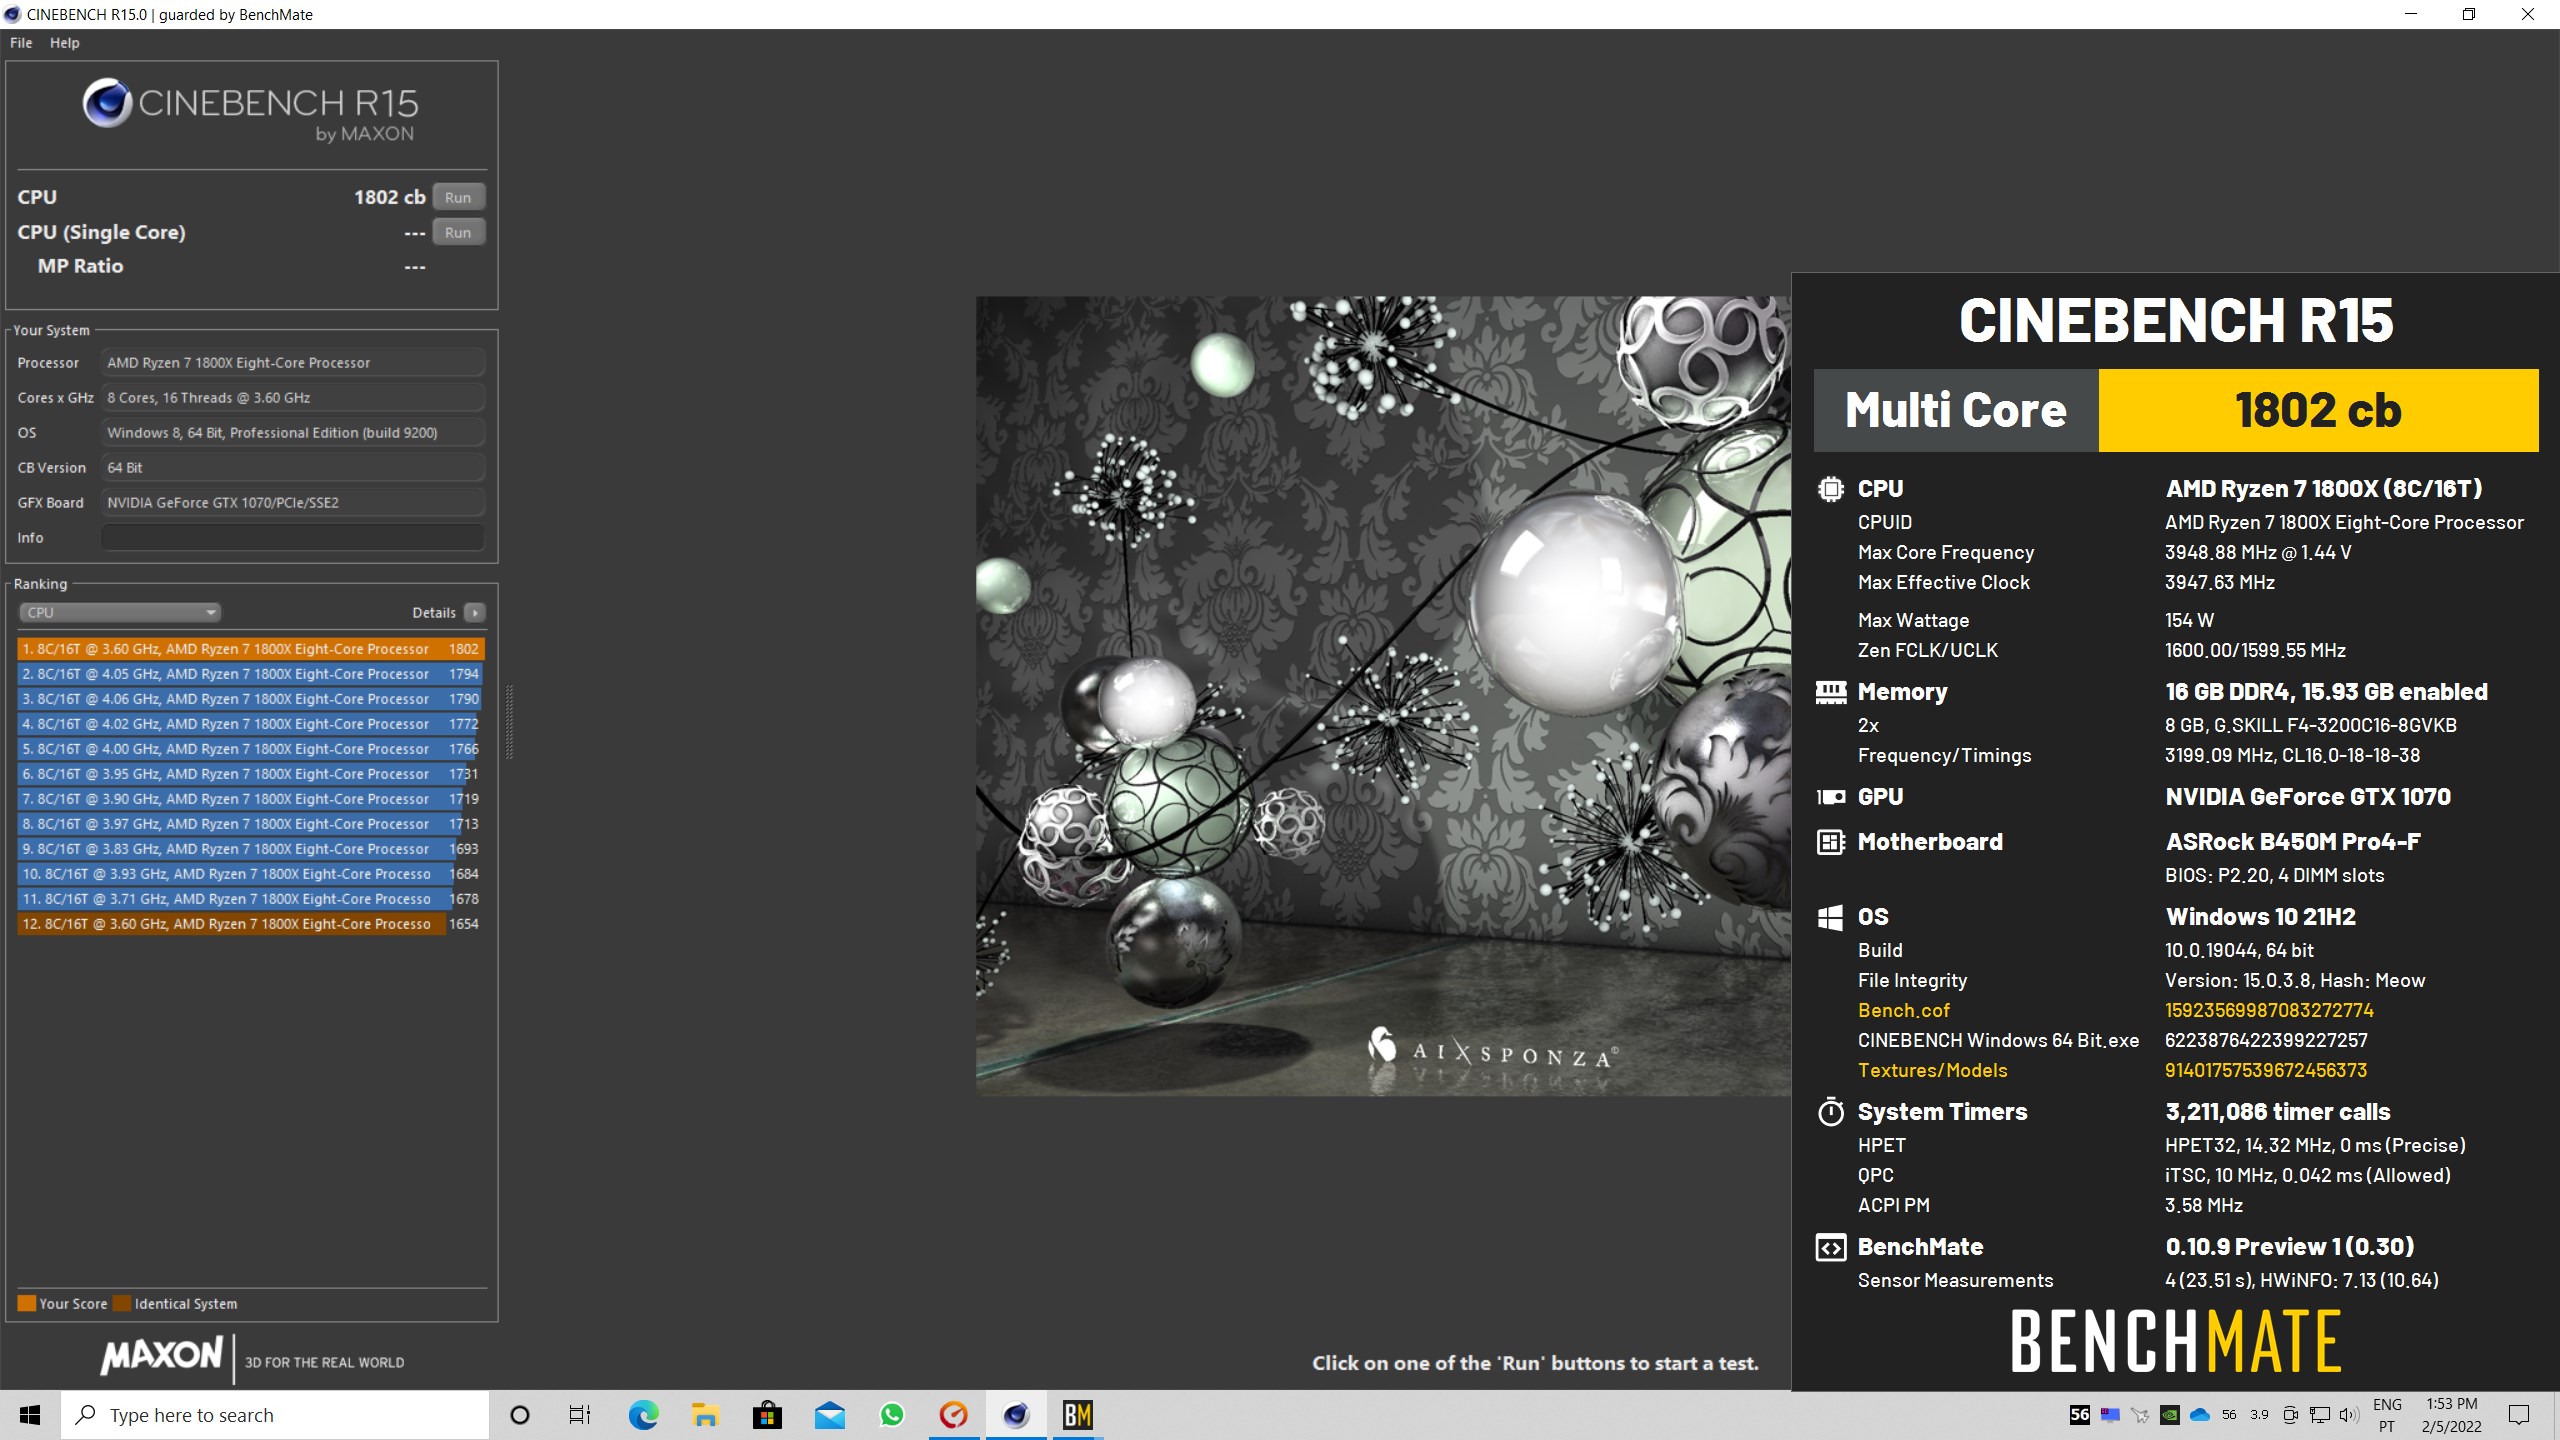The image size is (2560, 1440).
Task: Open the File menu
Action: 21,43
